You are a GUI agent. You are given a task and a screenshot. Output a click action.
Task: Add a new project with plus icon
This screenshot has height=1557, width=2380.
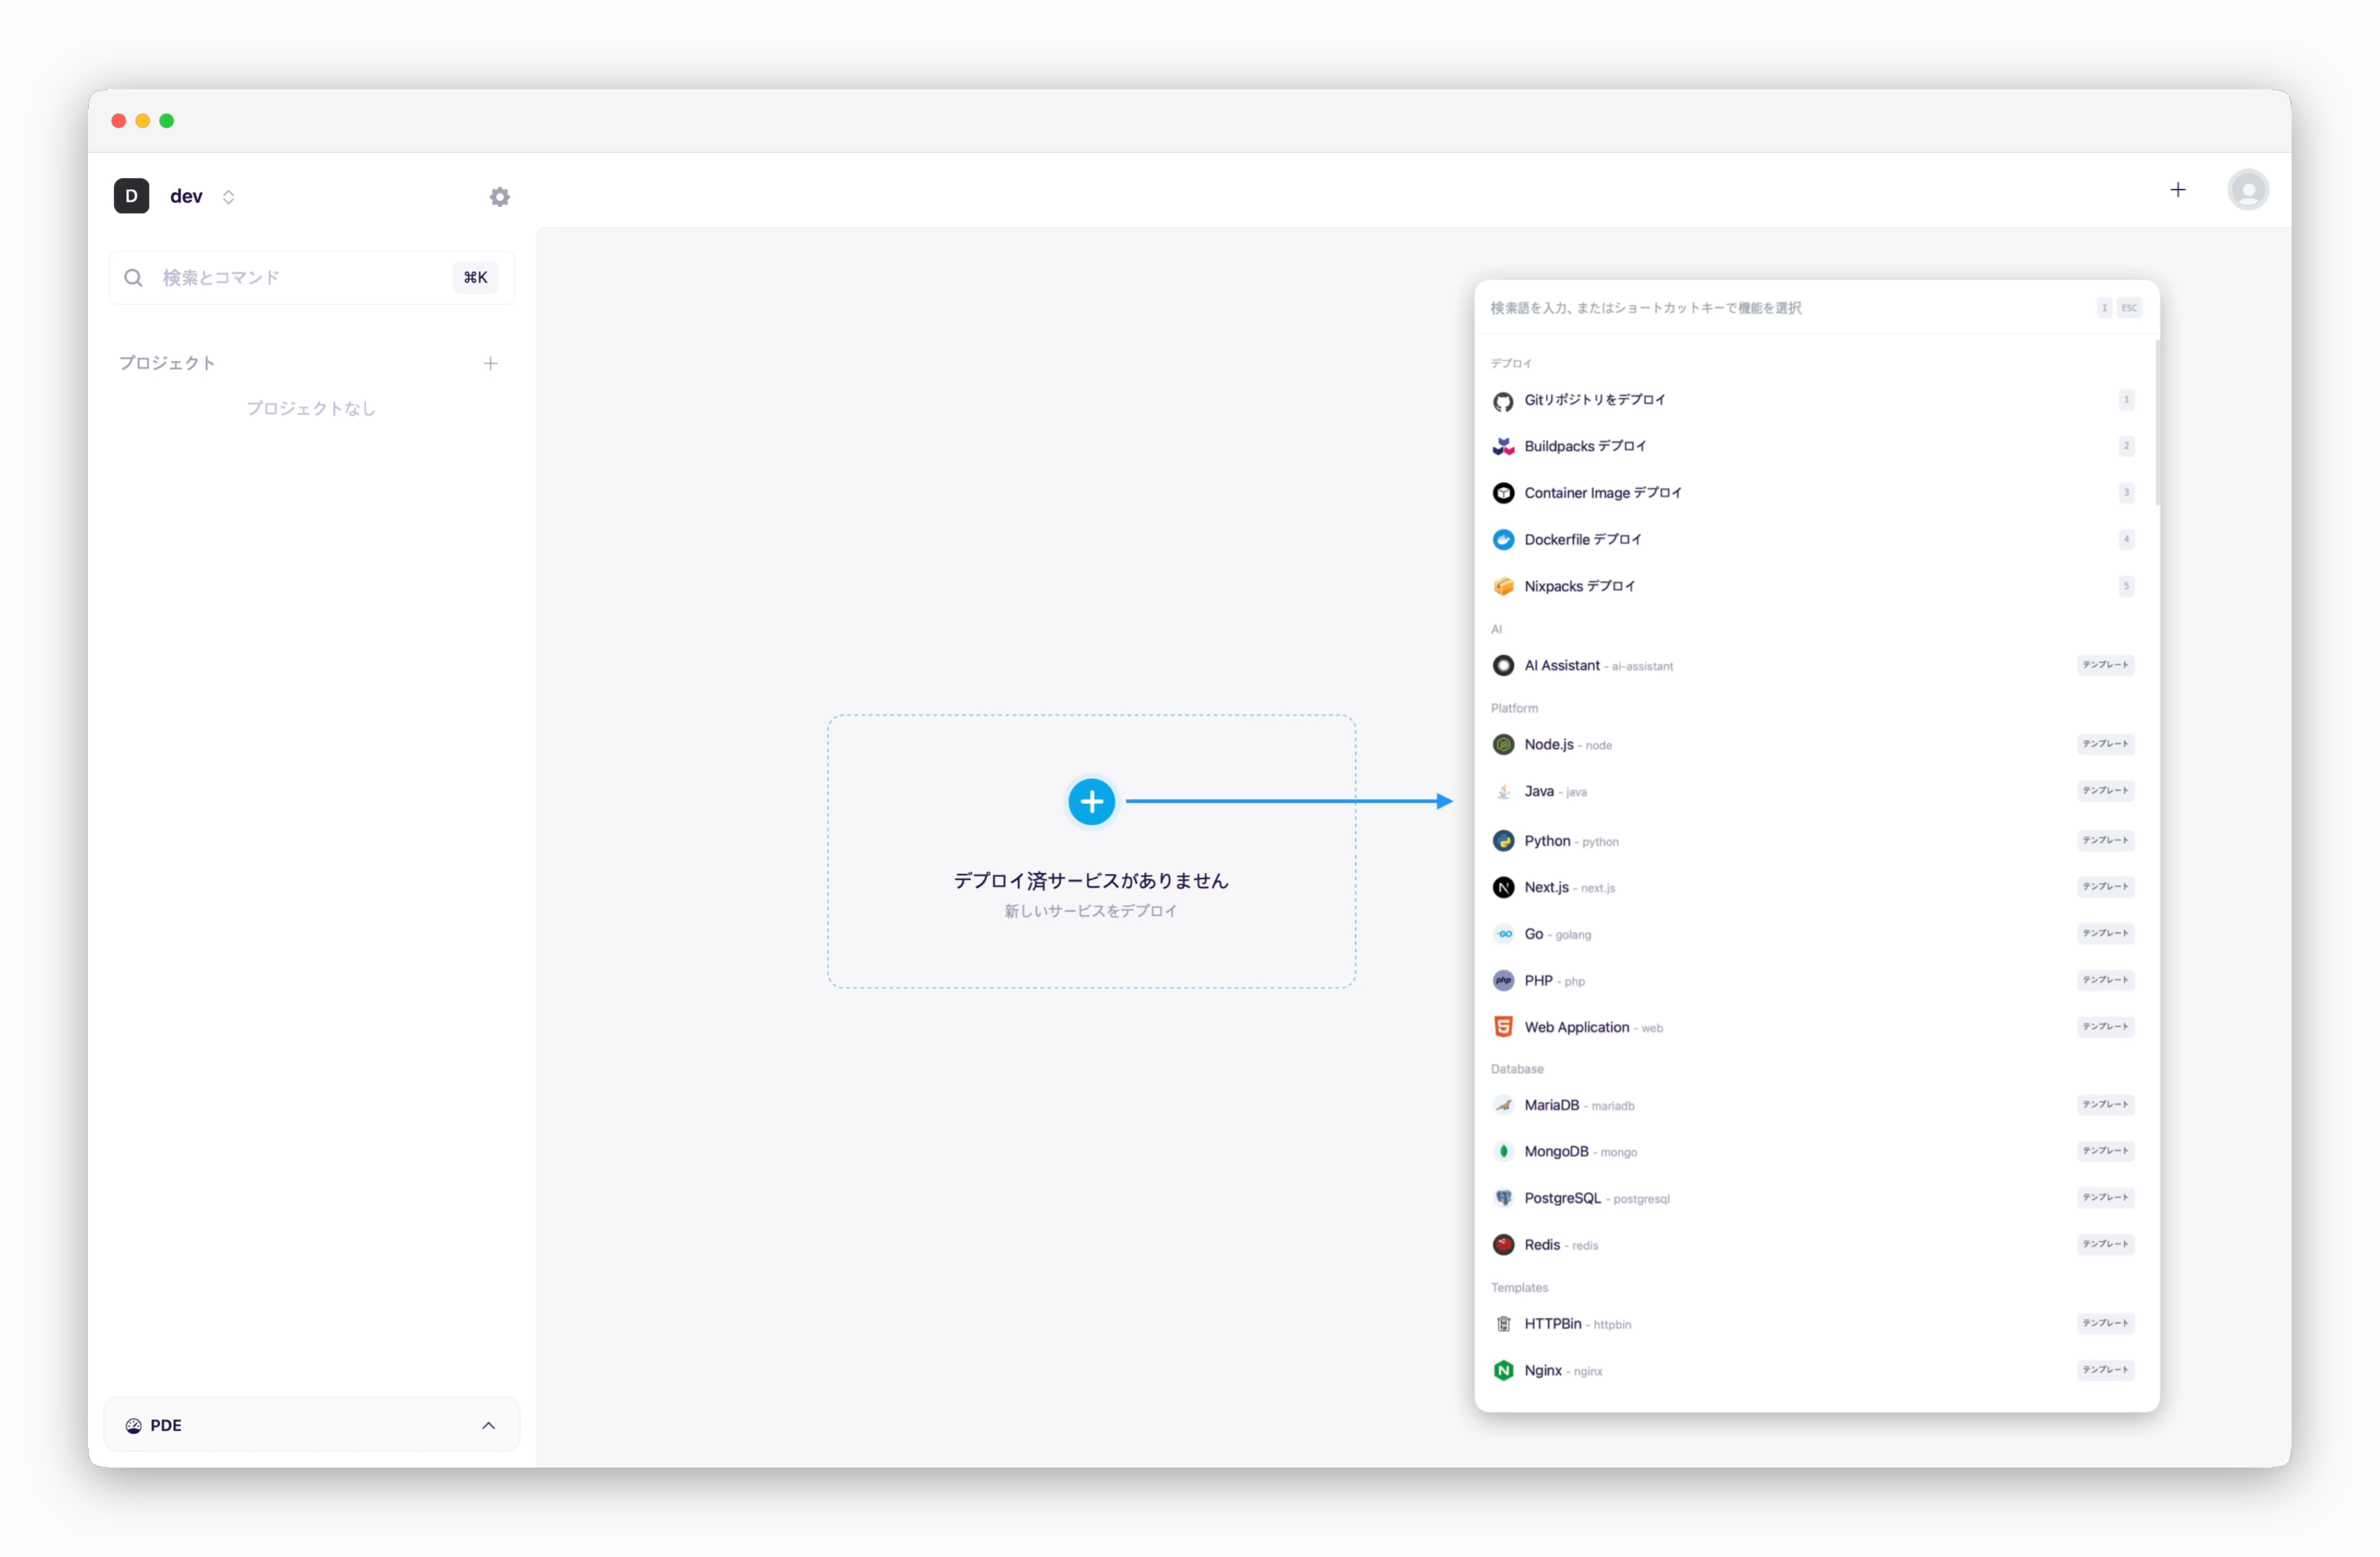tap(490, 363)
